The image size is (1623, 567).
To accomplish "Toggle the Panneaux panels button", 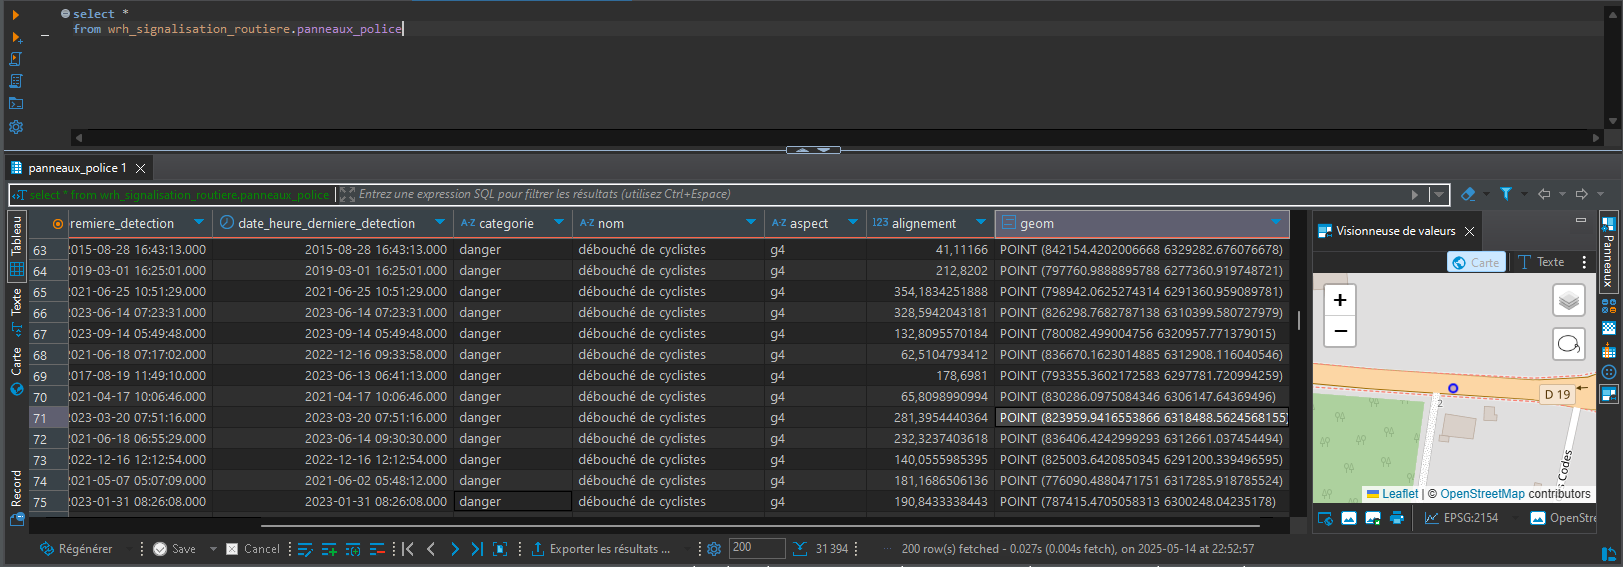I will click(x=1608, y=252).
